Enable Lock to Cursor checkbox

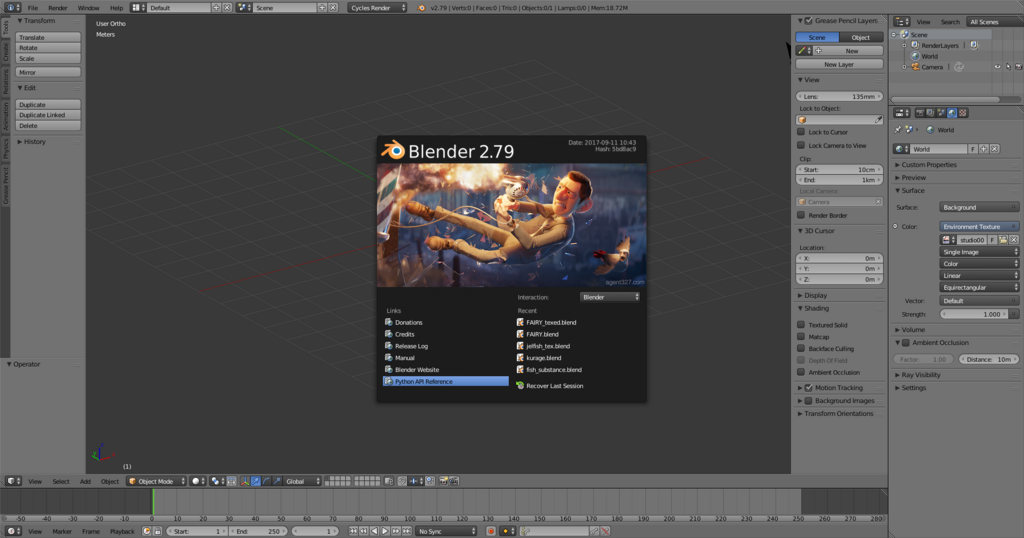801,132
